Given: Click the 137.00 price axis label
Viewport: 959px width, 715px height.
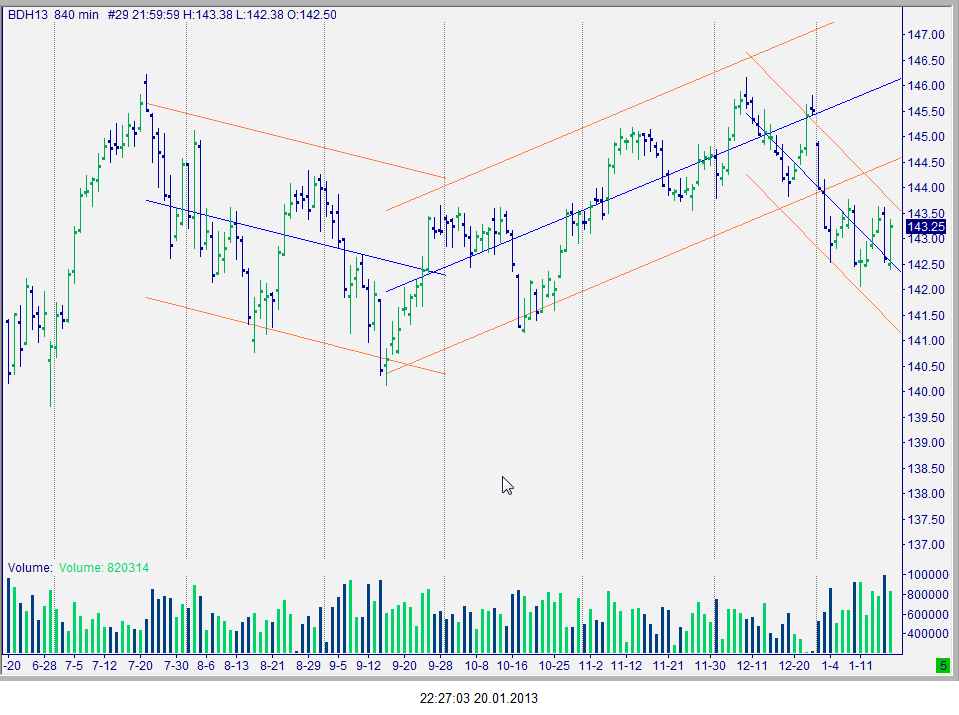Looking at the screenshot, I should (926, 545).
